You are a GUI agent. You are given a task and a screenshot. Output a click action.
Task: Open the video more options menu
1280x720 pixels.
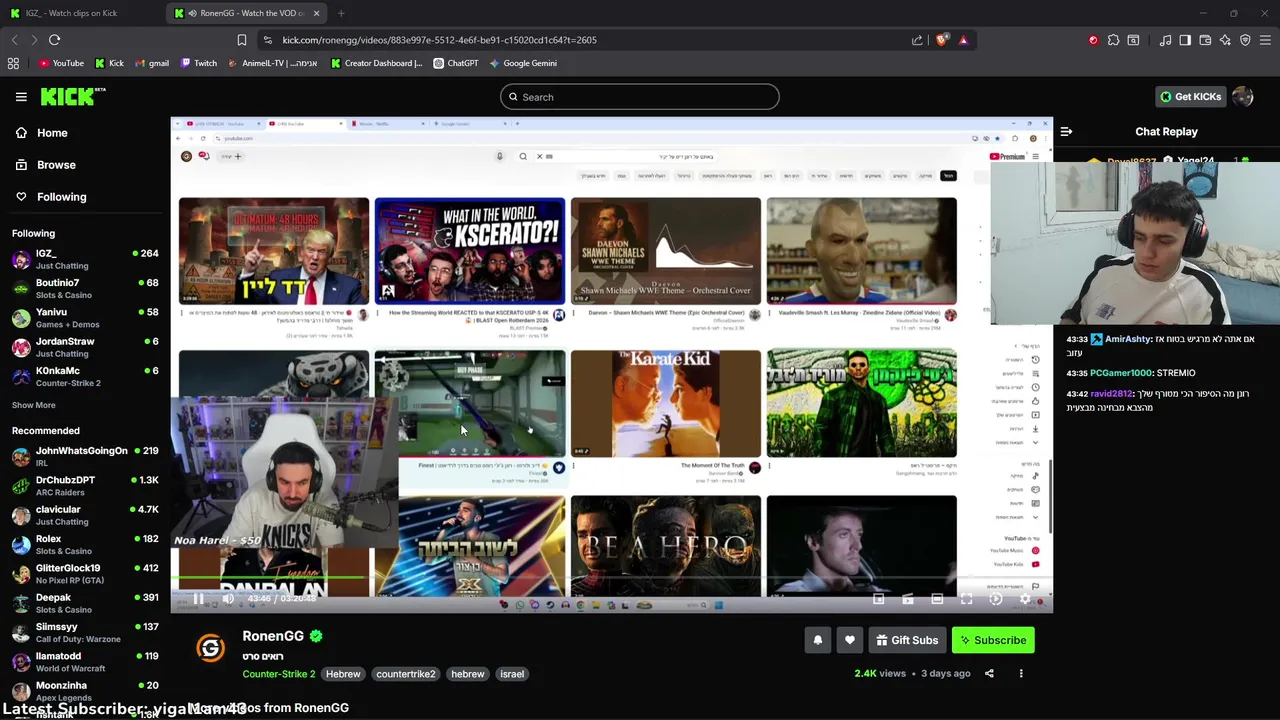(1021, 673)
